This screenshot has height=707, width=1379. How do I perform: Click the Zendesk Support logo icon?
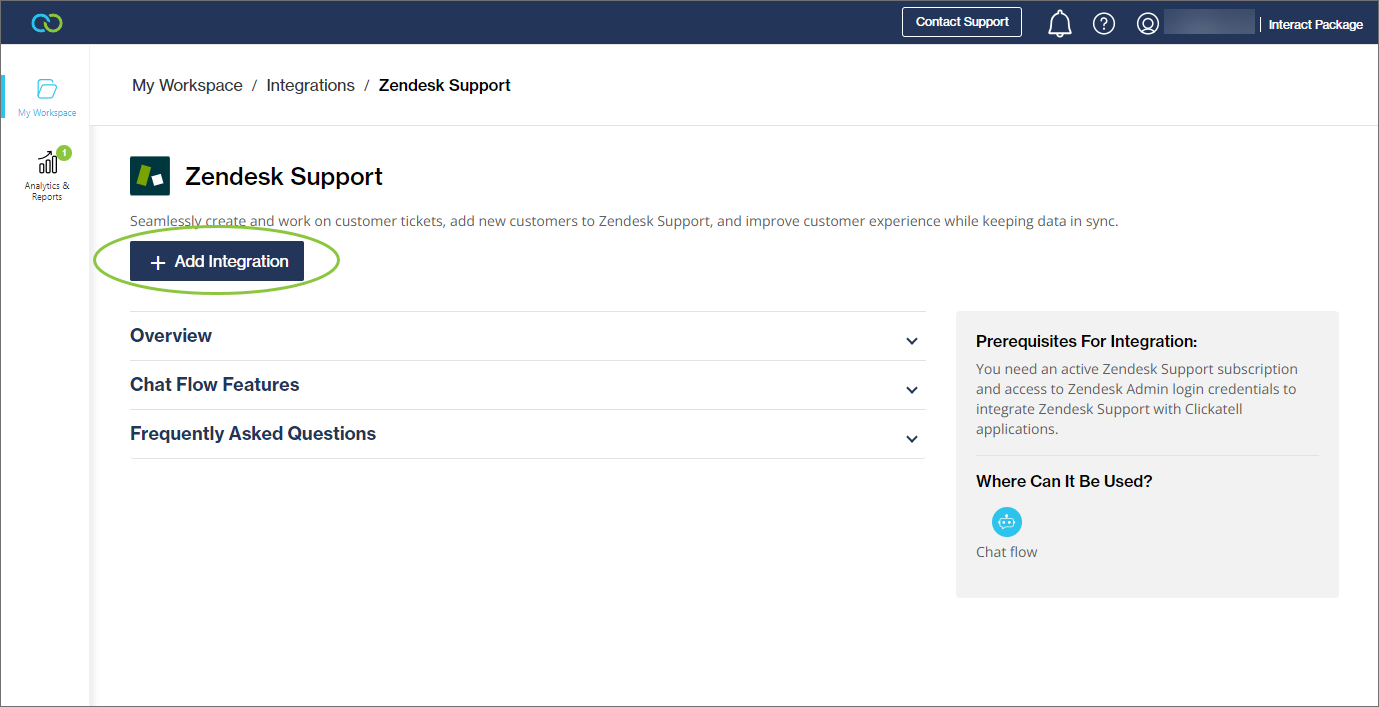pos(150,176)
